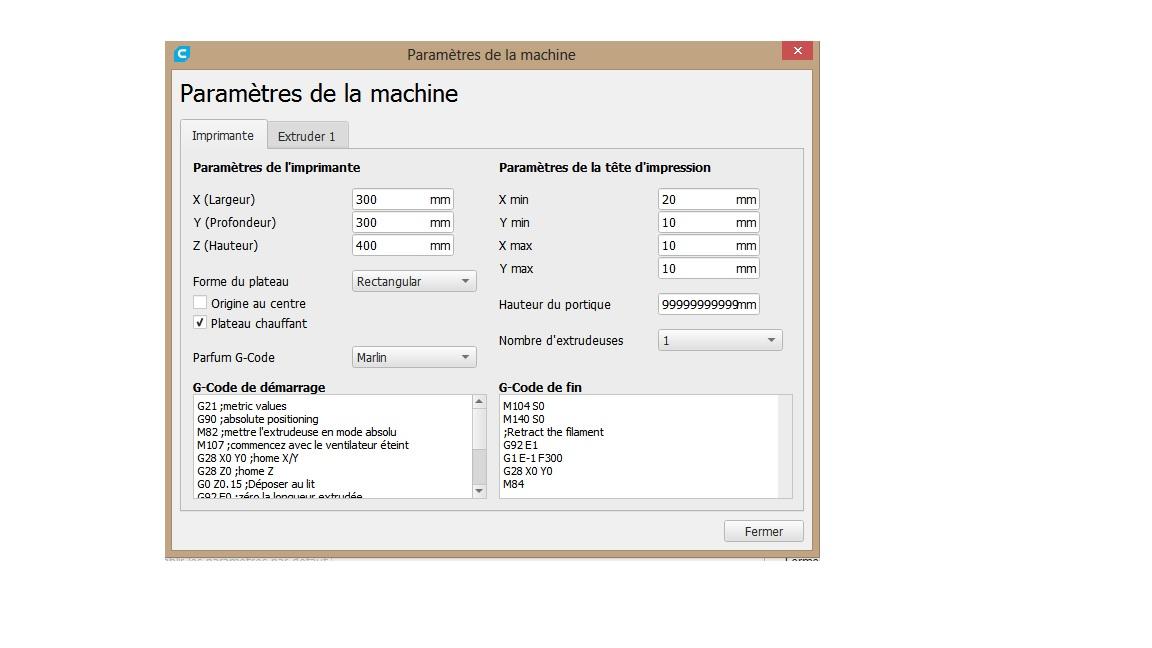Click the 'G1 E-1 F300' line
The width and height of the screenshot is (1152, 648).
[x=533, y=458]
